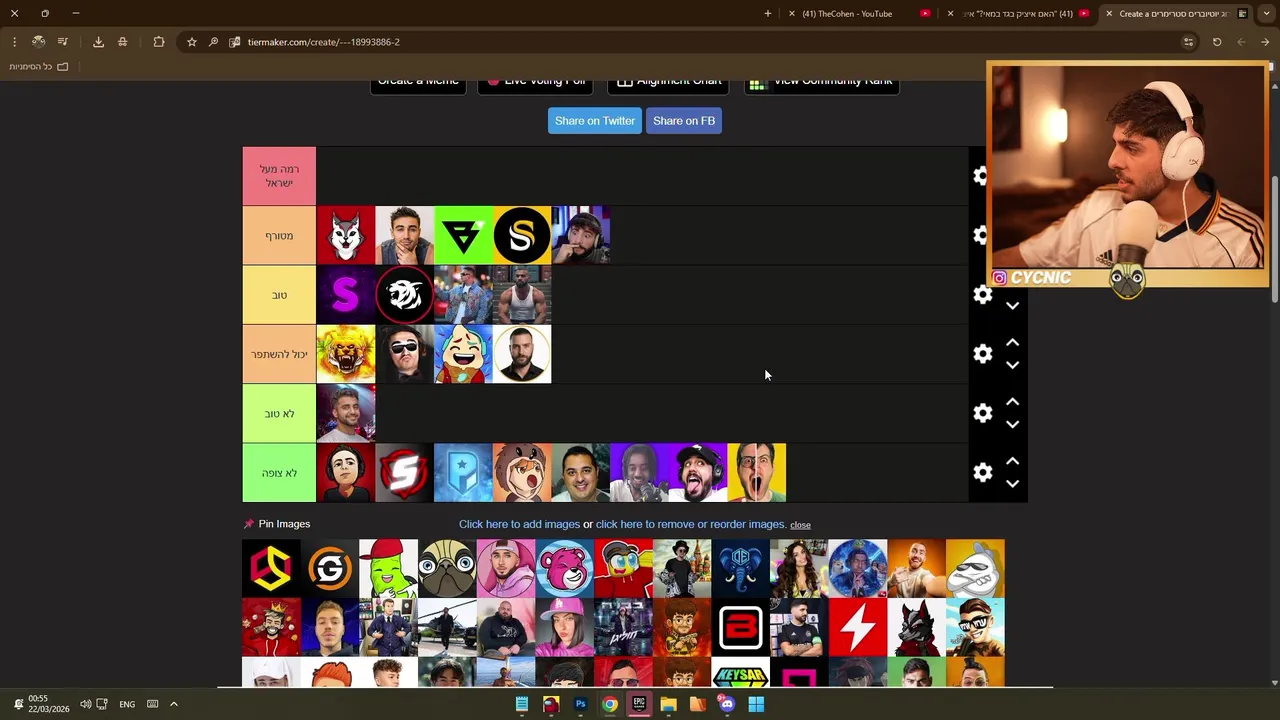Viewport: 1280px width, 720px height.
Task: Select the roaring lion image in יכול להשתפר tier
Action: click(x=346, y=354)
